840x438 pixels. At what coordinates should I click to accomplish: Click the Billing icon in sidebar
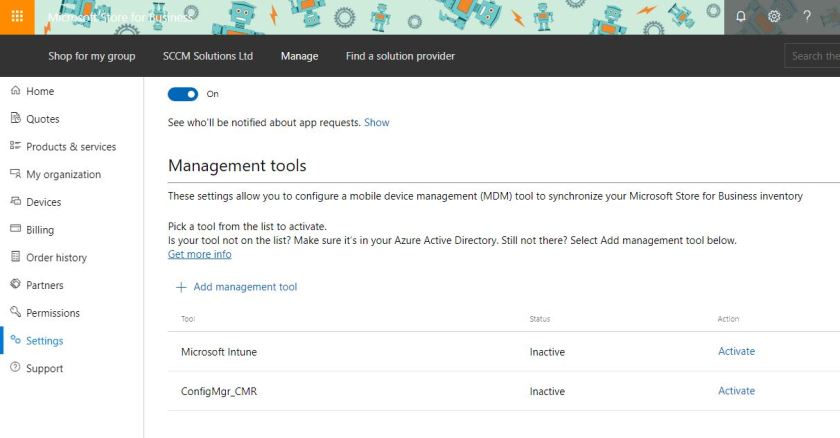click(x=15, y=230)
